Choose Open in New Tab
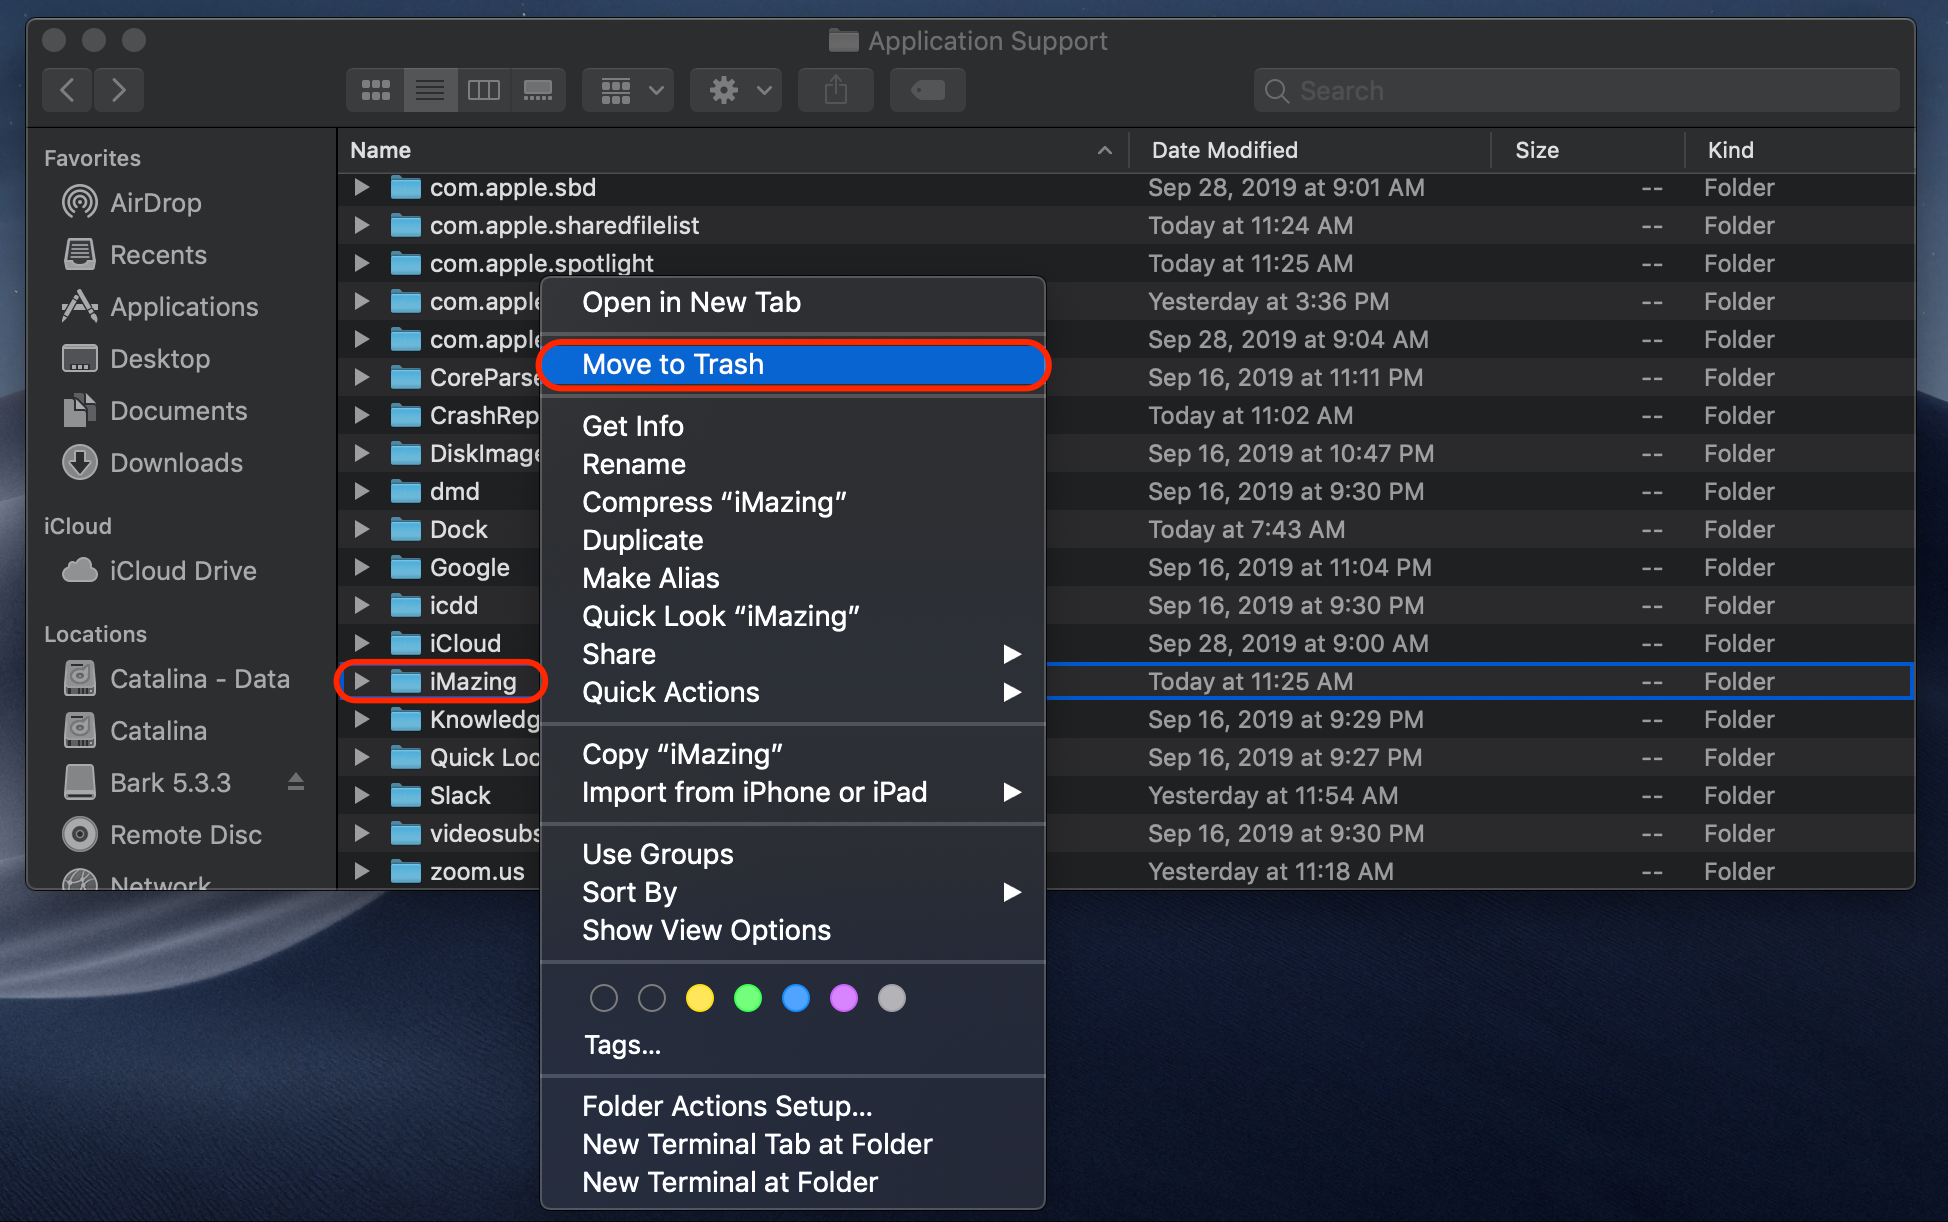Viewport: 1948px width, 1222px height. [691, 302]
